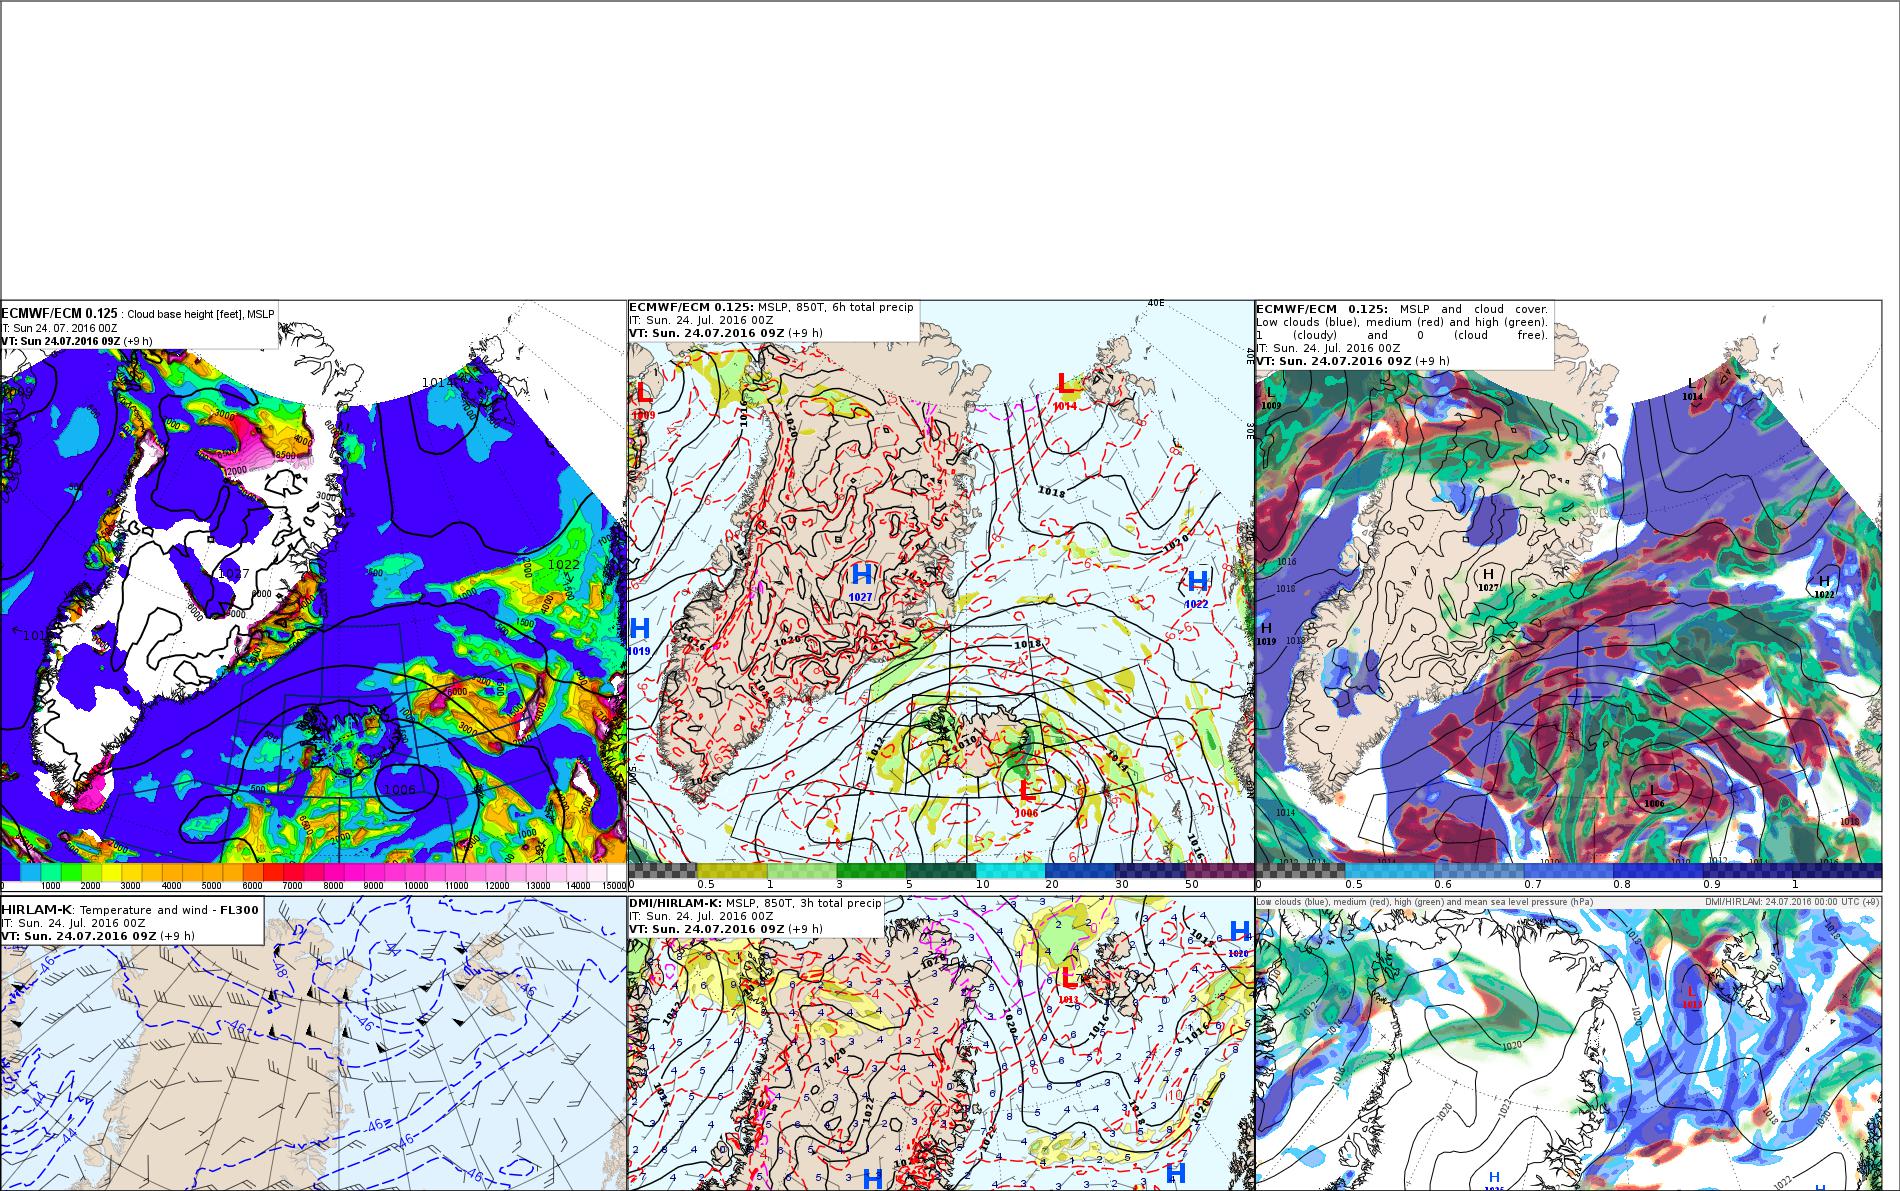Open the ECMWF cloud base height map

313,595
